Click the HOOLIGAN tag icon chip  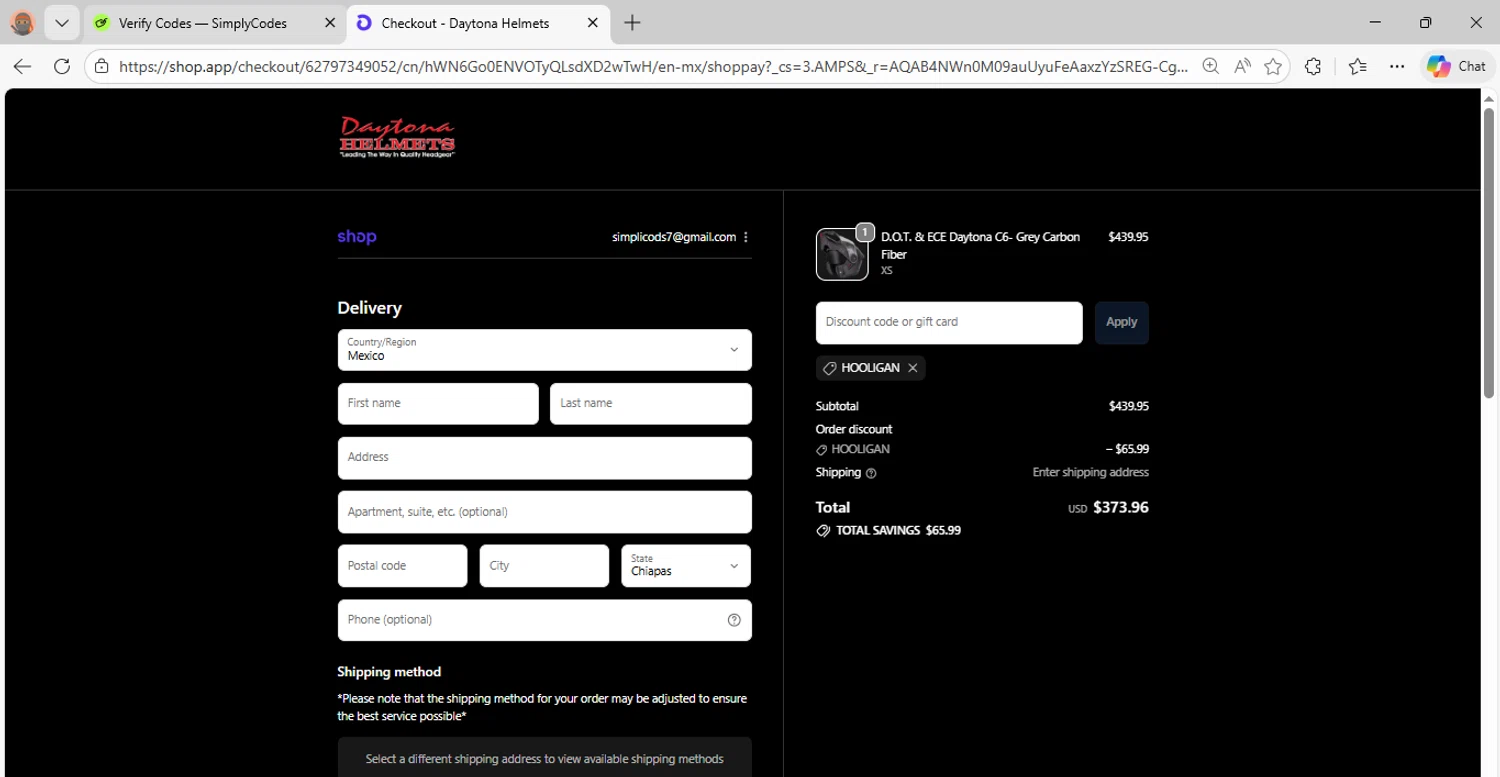click(x=829, y=368)
